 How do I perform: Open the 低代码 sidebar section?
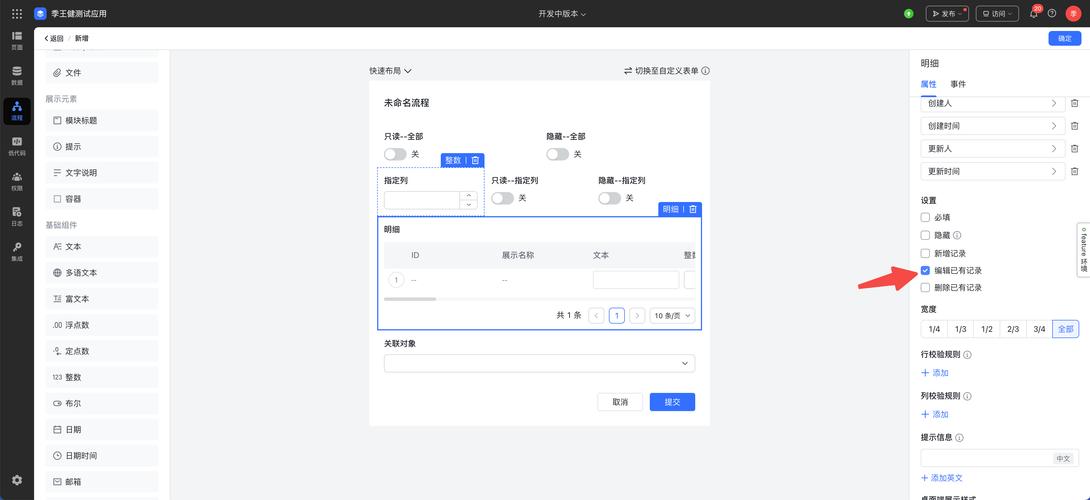pos(17,145)
